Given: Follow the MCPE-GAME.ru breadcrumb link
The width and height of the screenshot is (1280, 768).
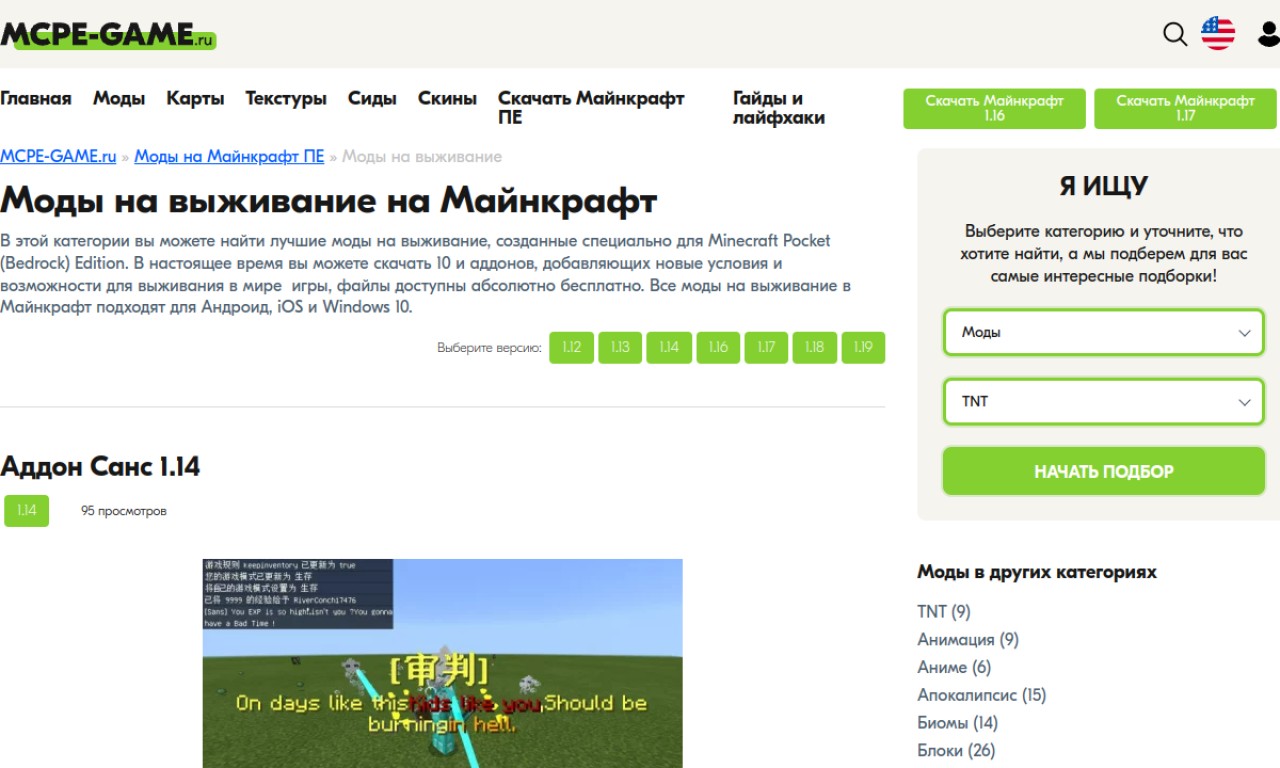Looking at the screenshot, I should coord(58,157).
